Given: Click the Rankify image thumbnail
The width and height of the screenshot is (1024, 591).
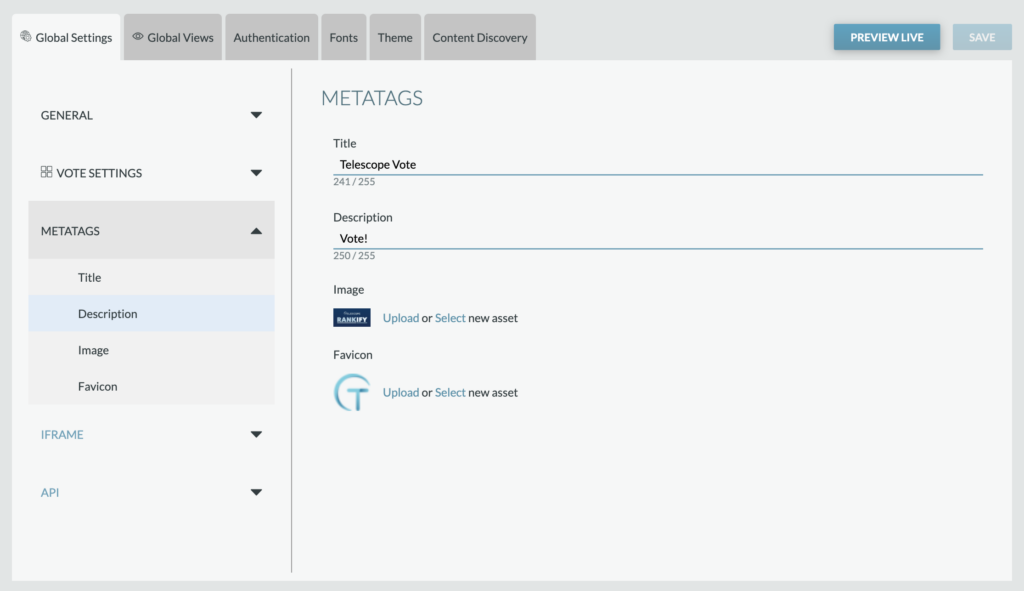Looking at the screenshot, I should tap(352, 317).
